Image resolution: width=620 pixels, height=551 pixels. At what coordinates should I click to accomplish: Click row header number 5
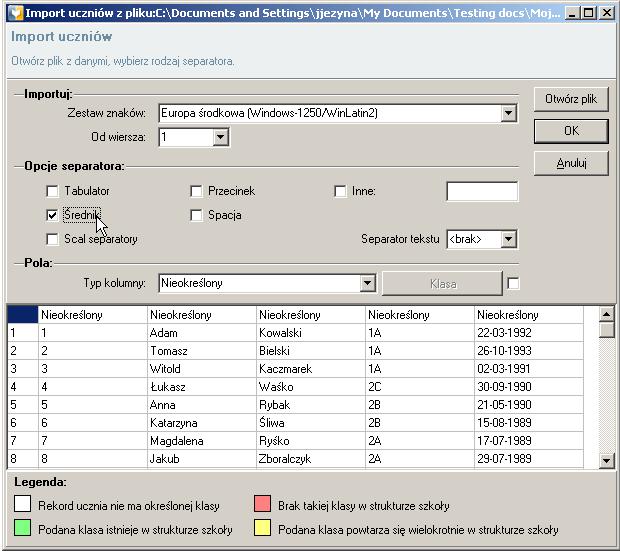23,405
